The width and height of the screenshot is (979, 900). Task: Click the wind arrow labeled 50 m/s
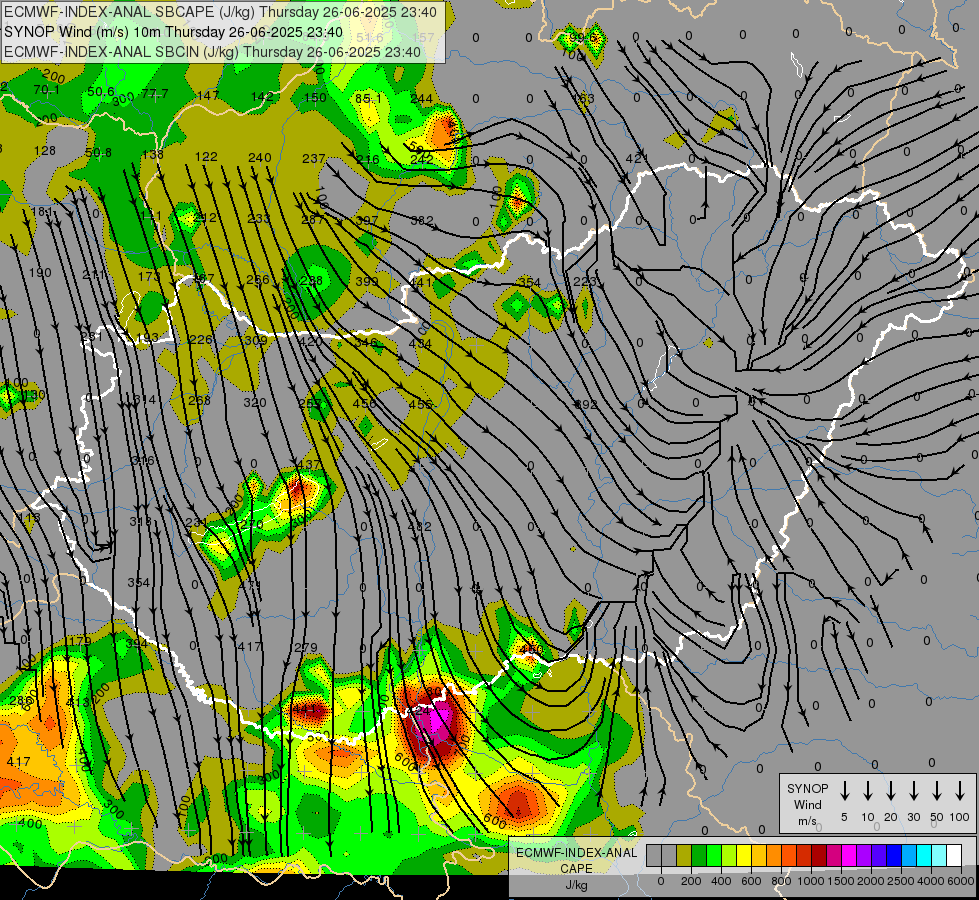tap(937, 791)
